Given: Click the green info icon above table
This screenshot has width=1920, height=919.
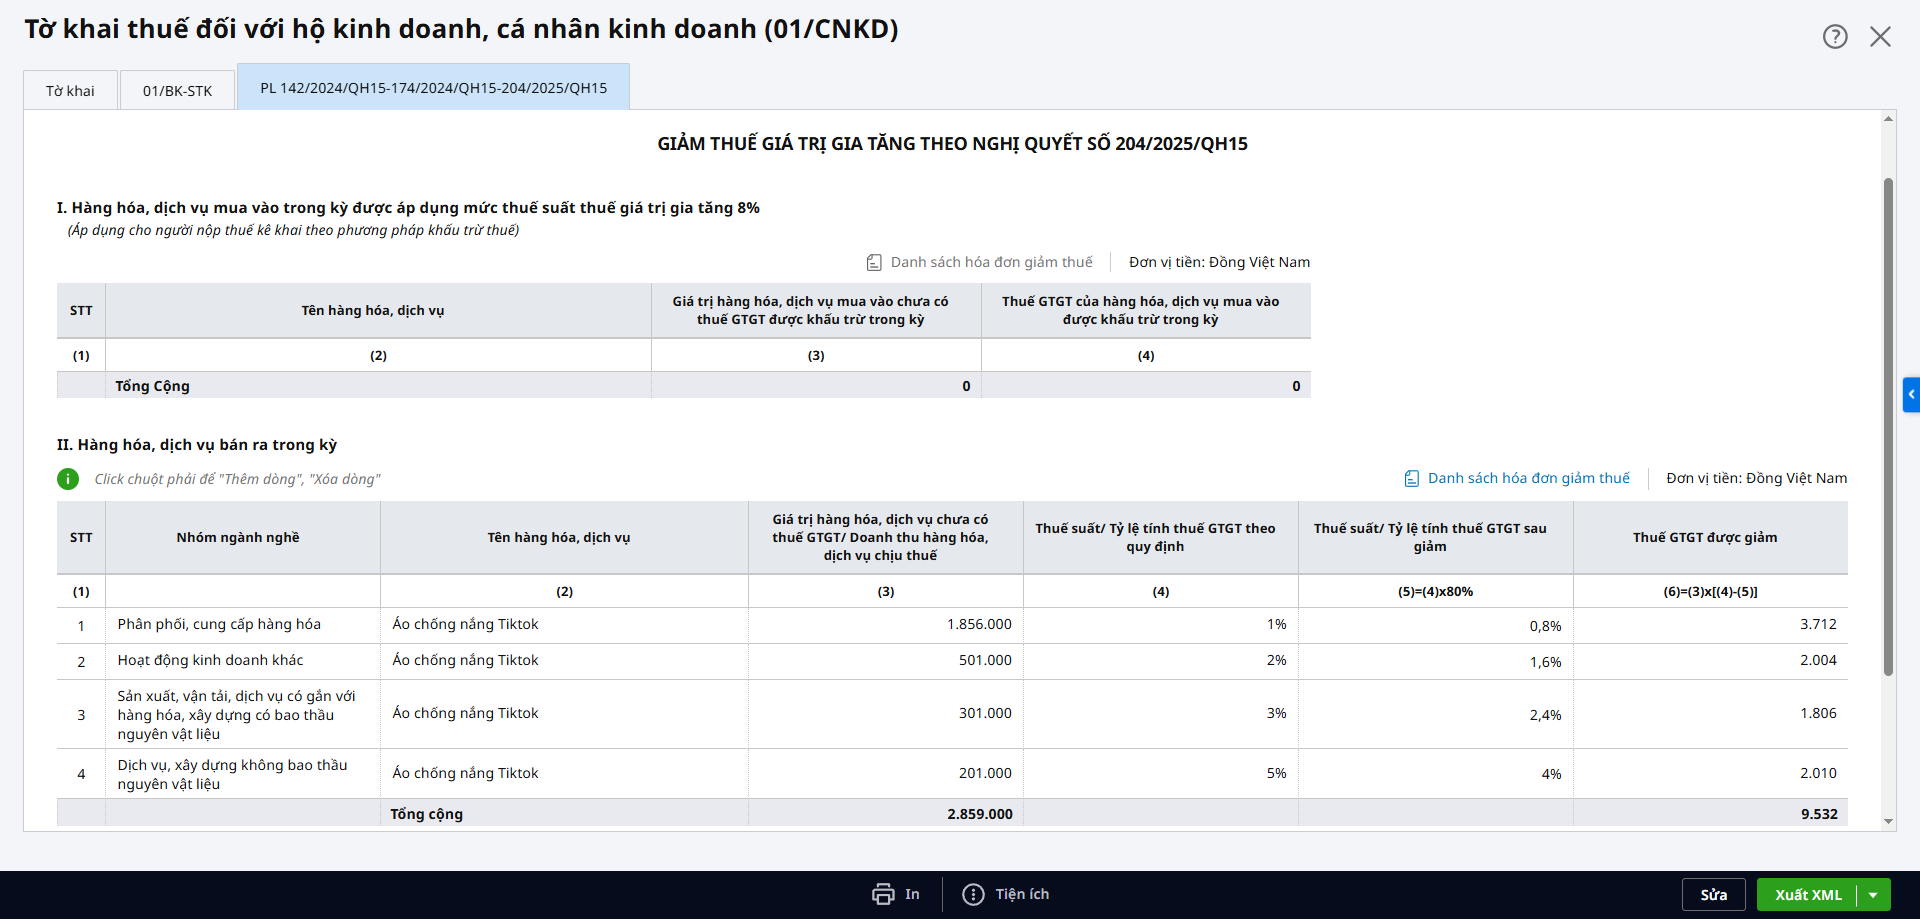Looking at the screenshot, I should pos(68,479).
